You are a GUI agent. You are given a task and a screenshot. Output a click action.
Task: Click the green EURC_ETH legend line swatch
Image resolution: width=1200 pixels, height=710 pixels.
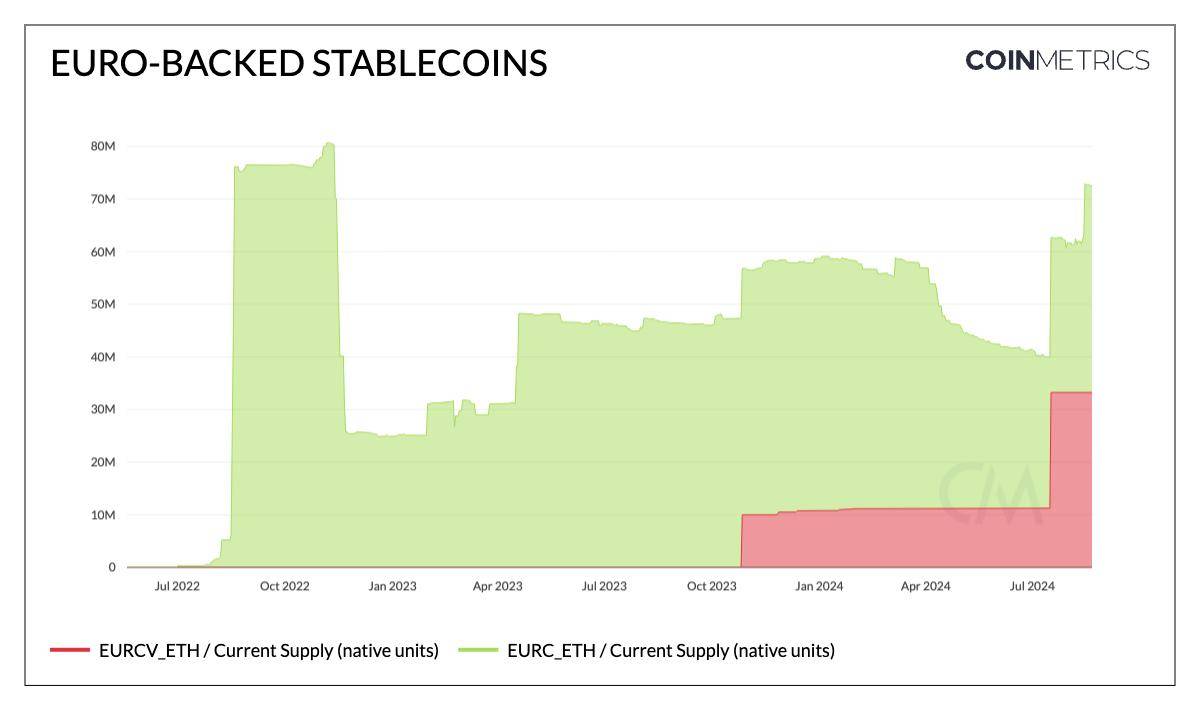tap(478, 651)
